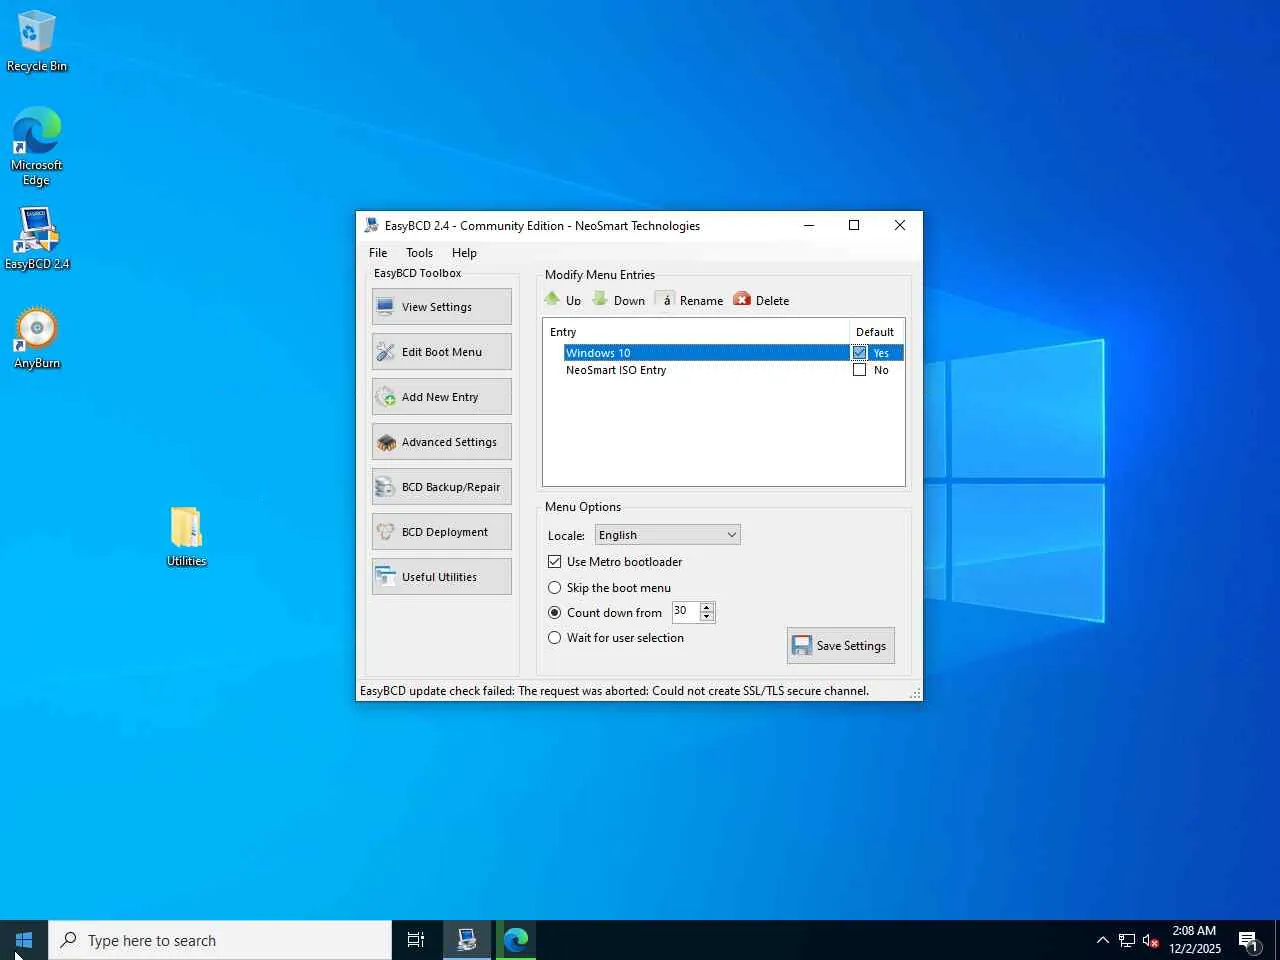Select the EasyBCD 2.4 desktop shortcut
Image resolution: width=1280 pixels, height=960 pixels.
(37, 239)
